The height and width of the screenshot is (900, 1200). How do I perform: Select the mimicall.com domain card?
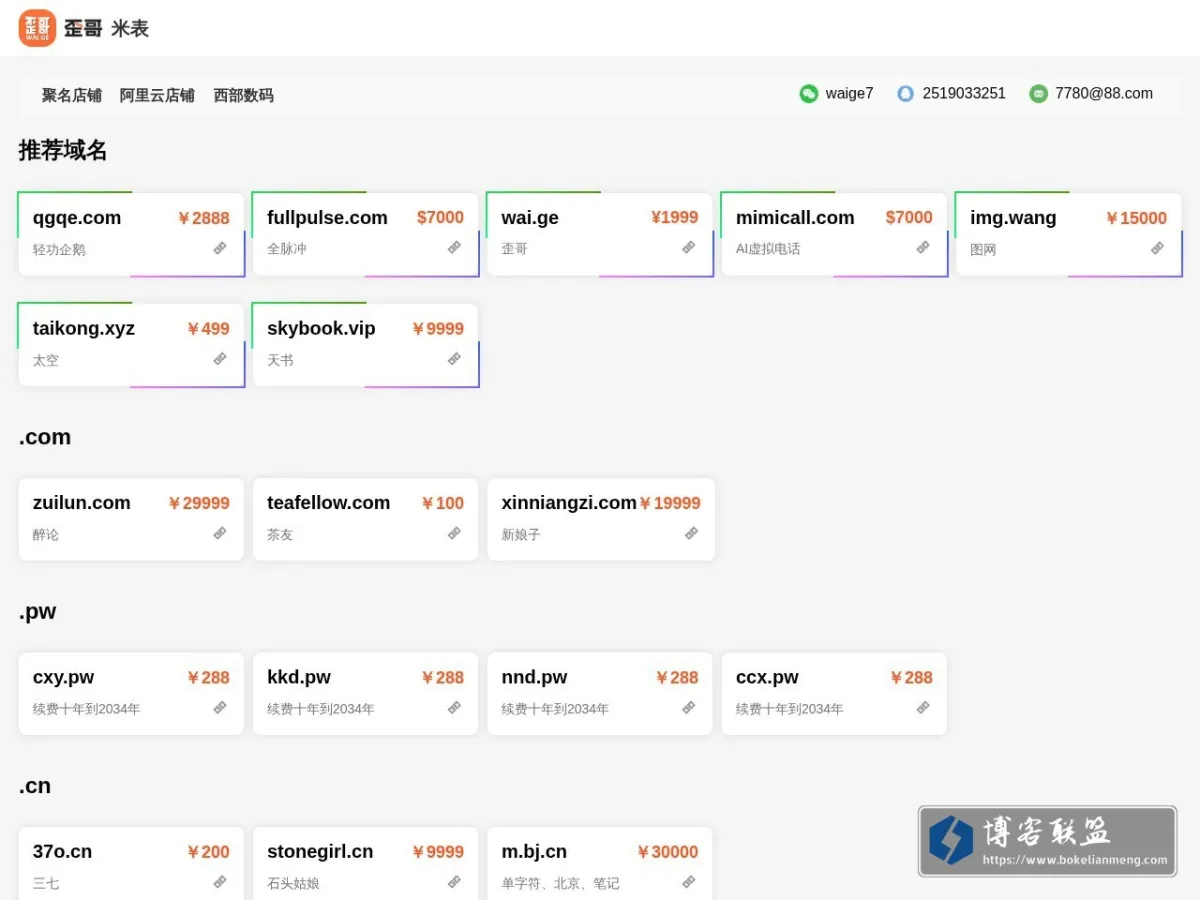coord(834,234)
